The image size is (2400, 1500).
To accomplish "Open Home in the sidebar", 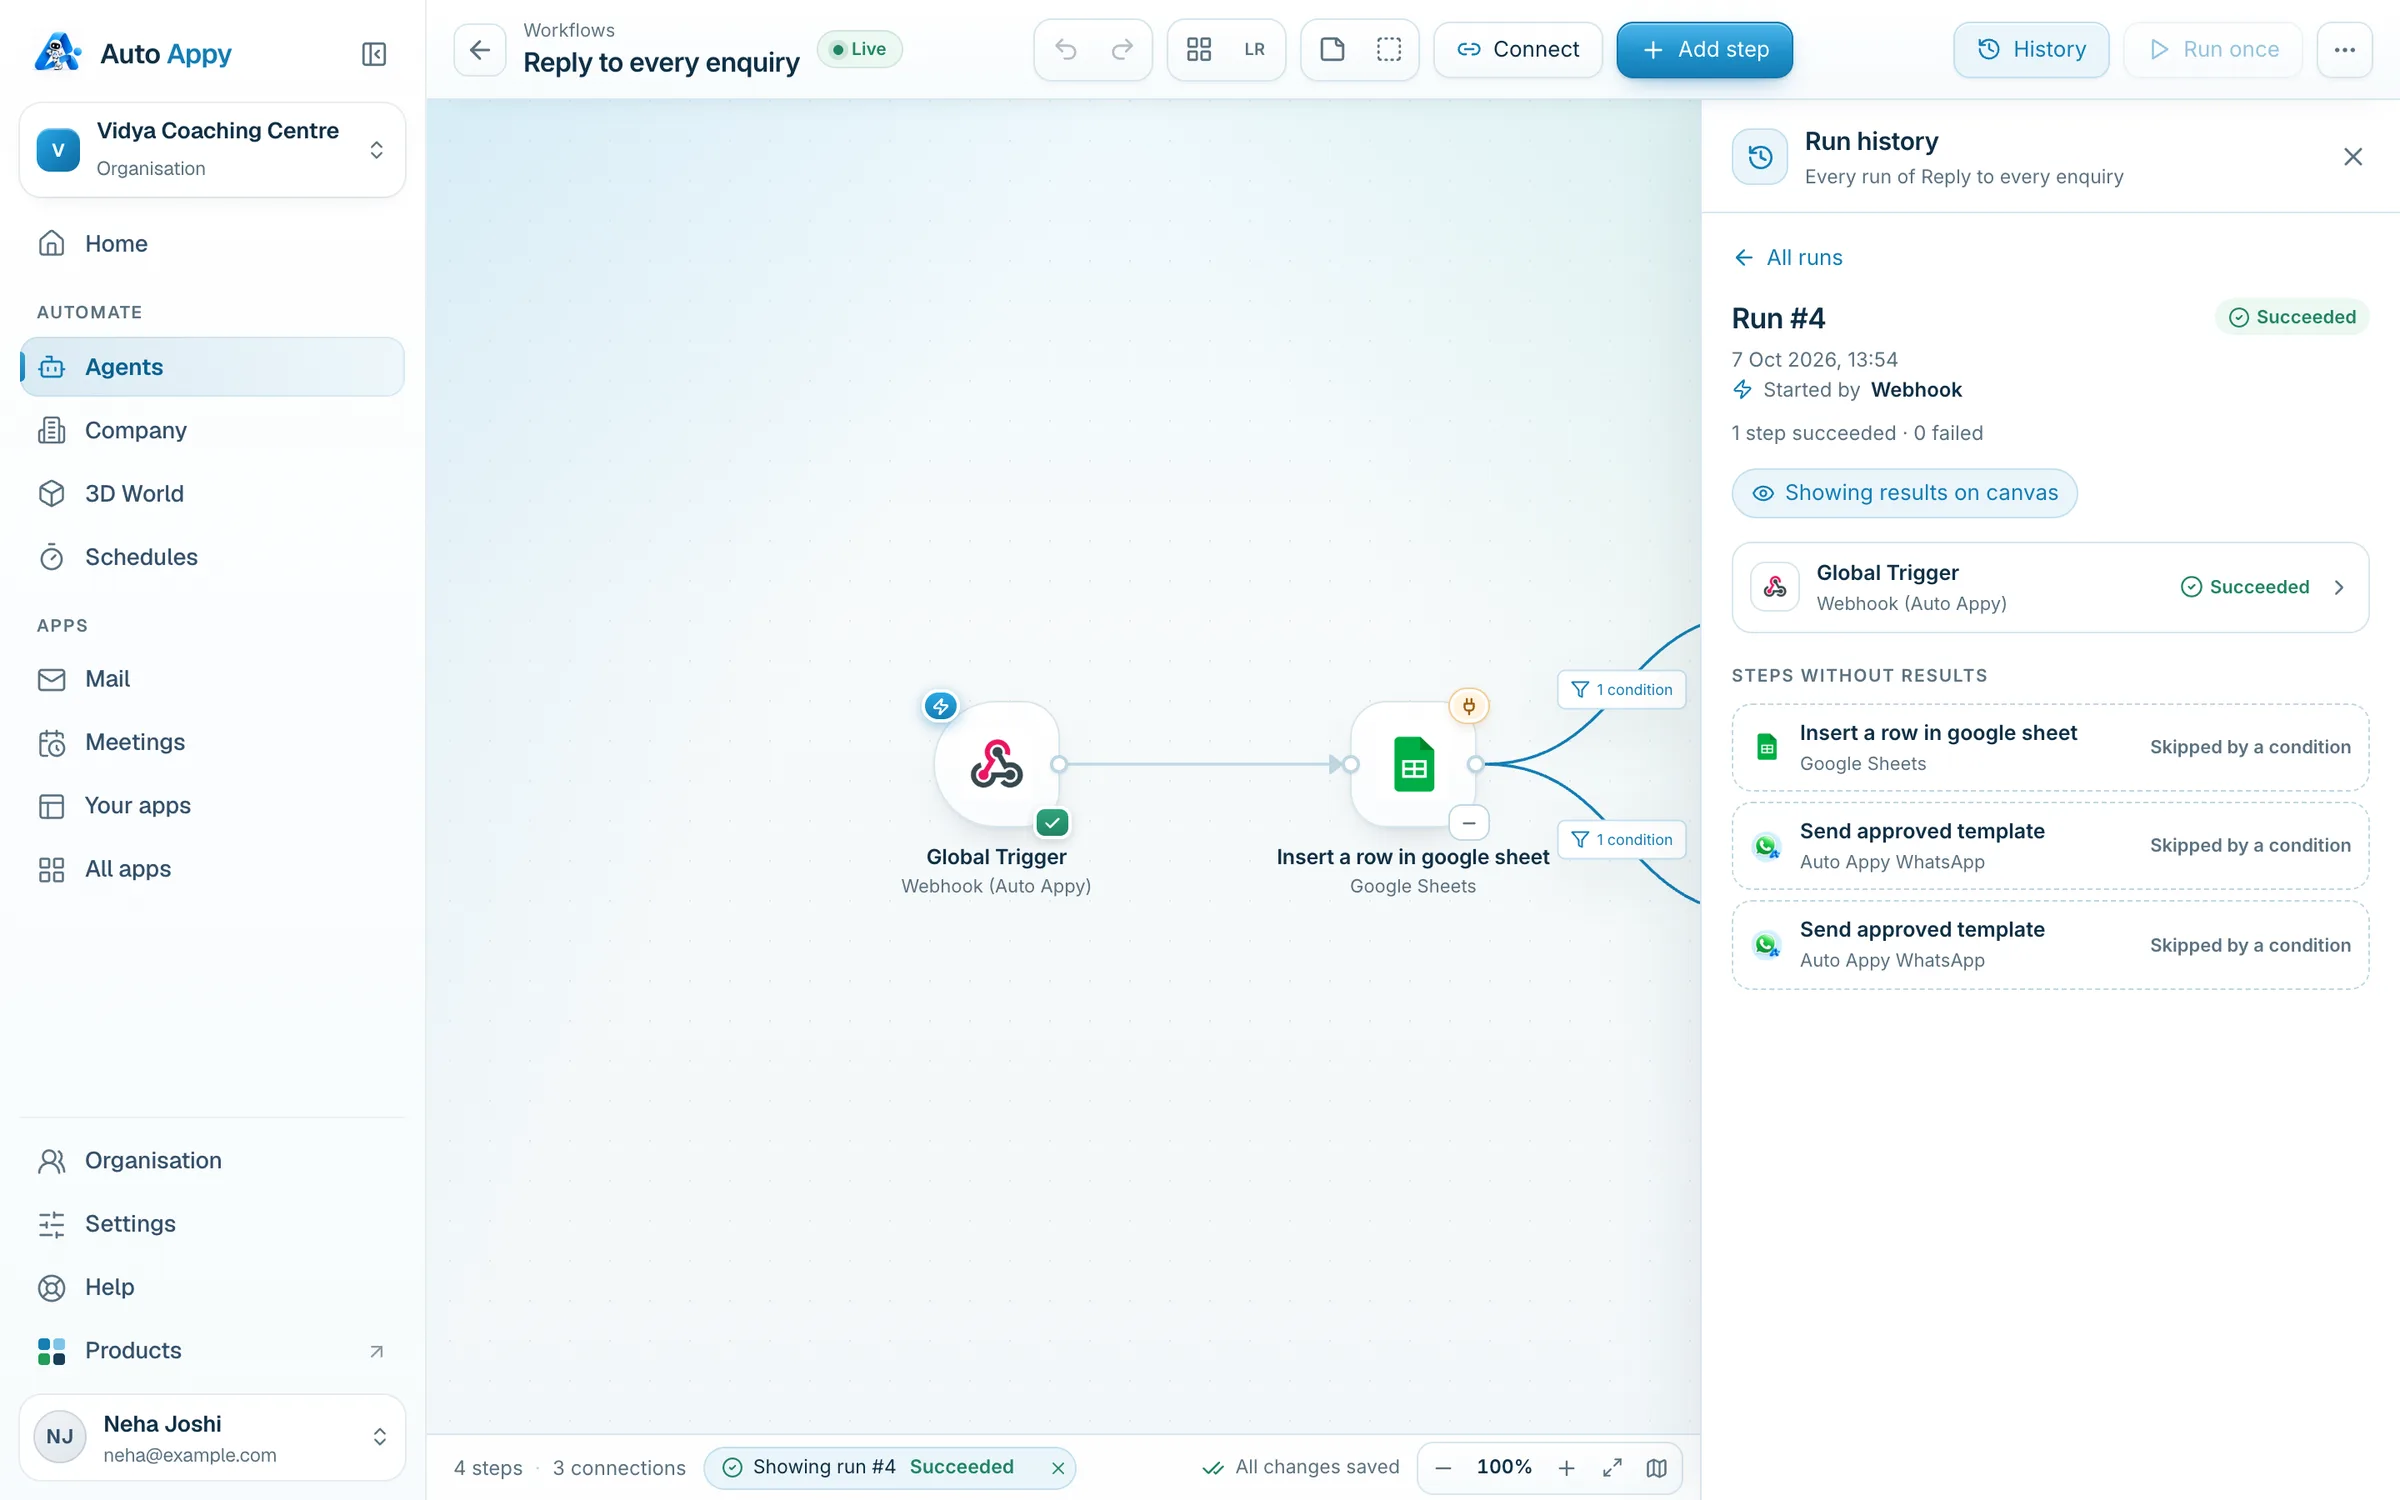I will pos(212,244).
